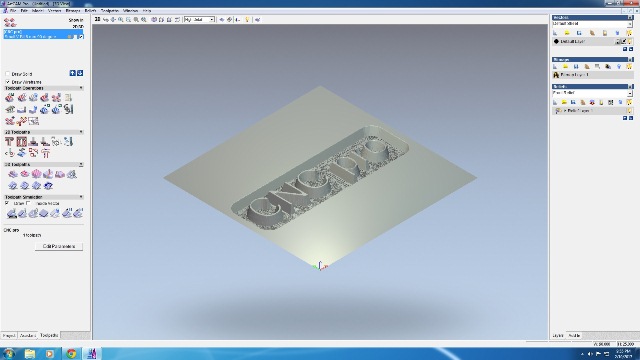Move toolpath down with blue down arrow

[80, 73]
